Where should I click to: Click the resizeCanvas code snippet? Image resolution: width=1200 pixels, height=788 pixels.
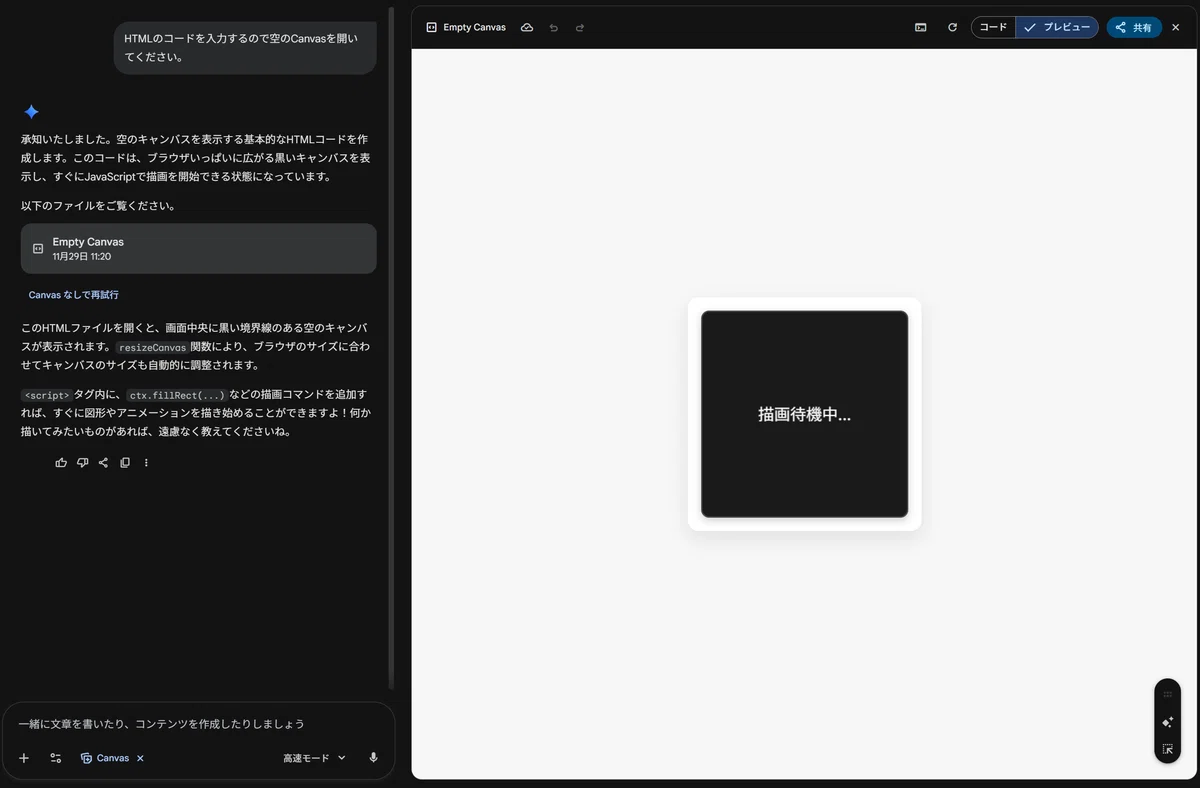click(x=152, y=347)
